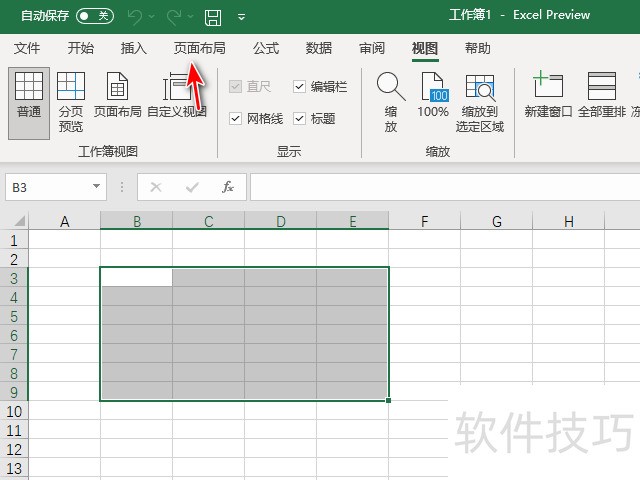Click the active cell B3
640x480 pixels.
tap(137, 277)
